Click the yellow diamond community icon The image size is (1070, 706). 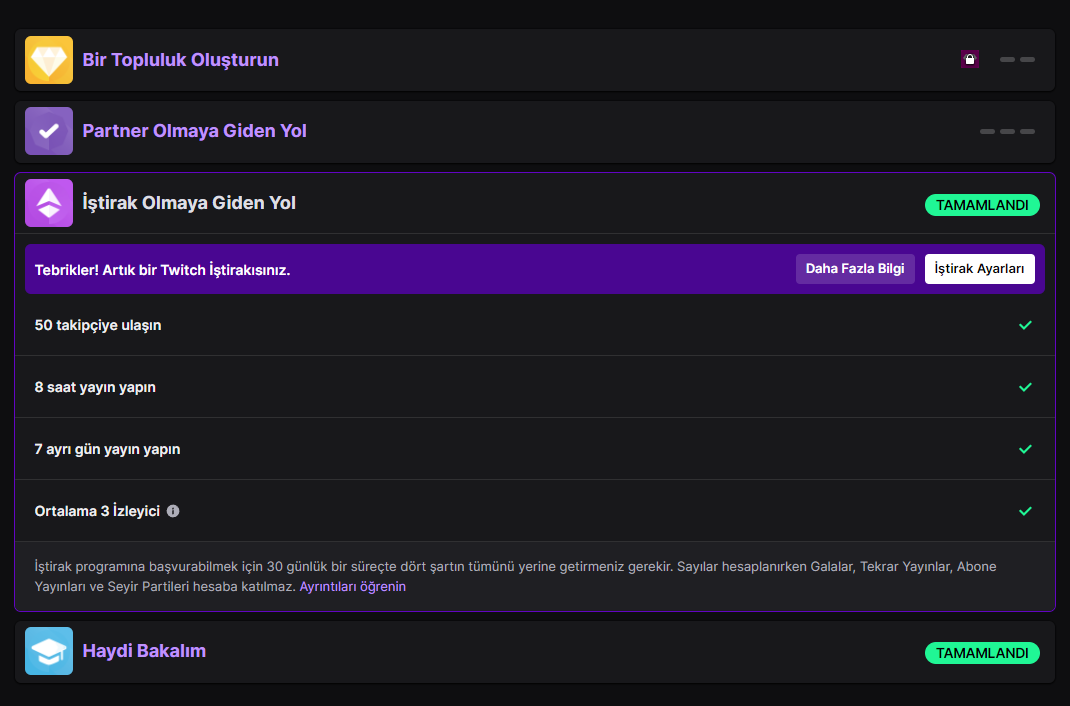49,60
